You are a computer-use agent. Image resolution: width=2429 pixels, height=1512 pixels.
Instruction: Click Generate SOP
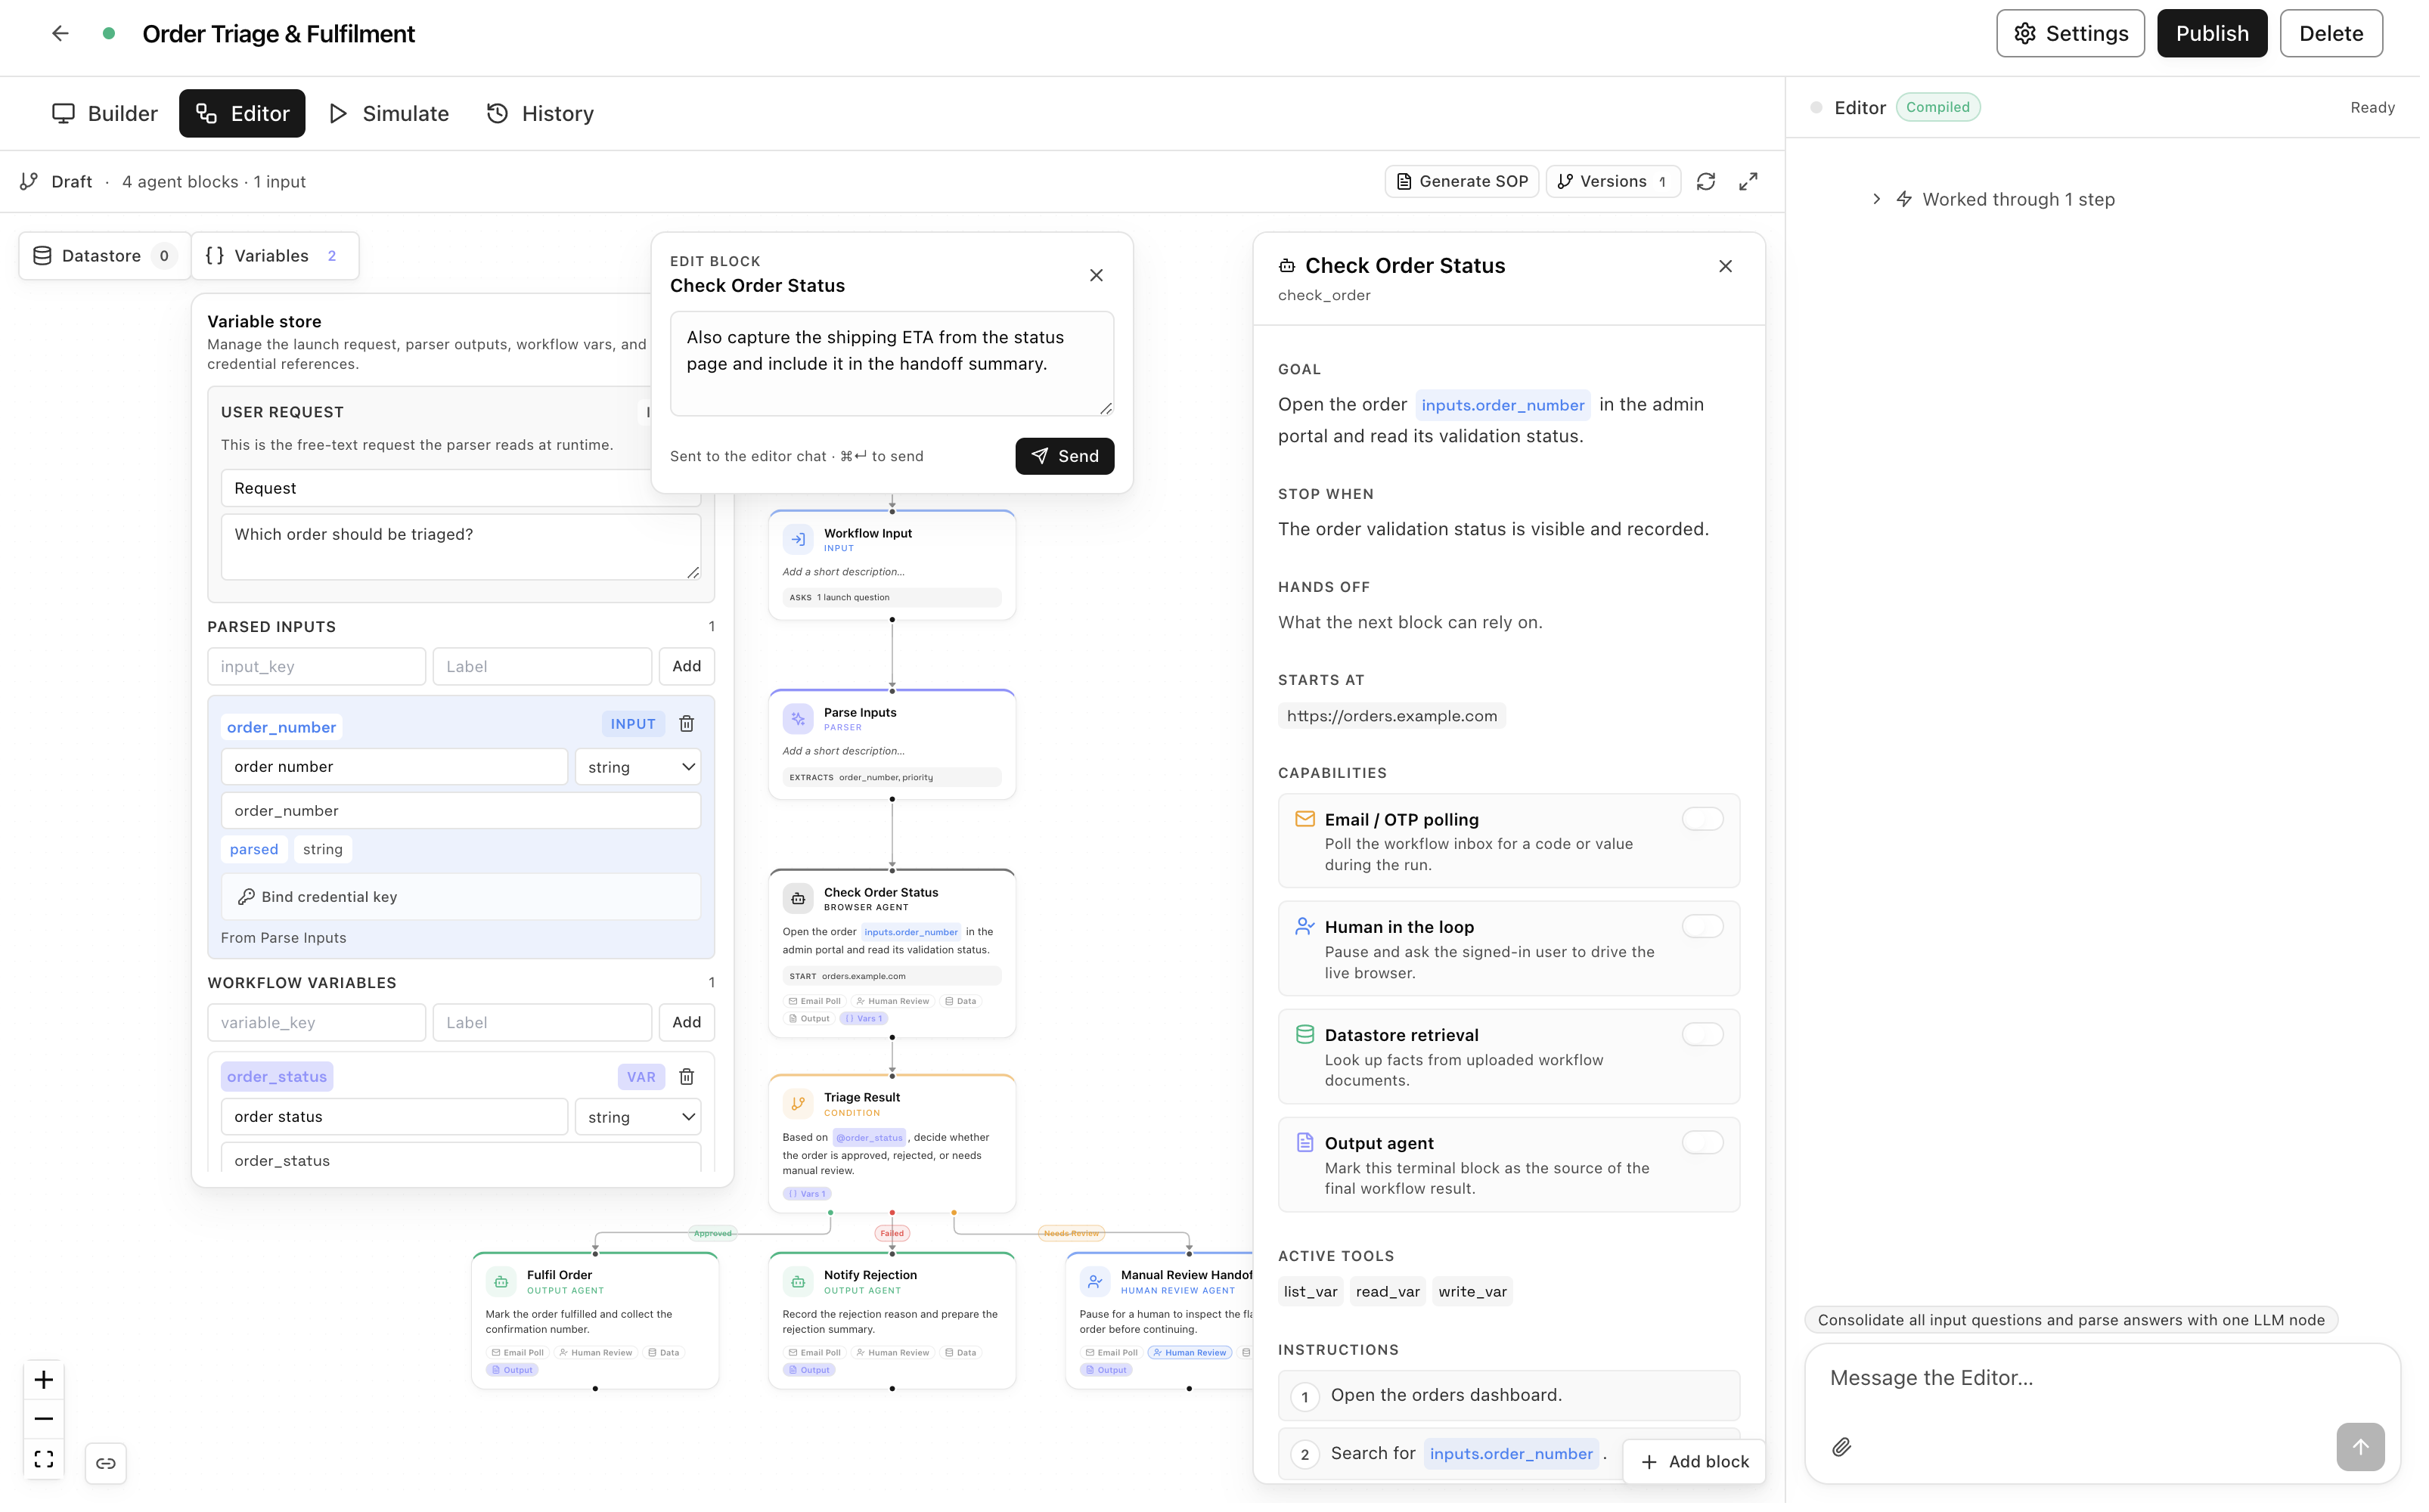click(x=1467, y=182)
